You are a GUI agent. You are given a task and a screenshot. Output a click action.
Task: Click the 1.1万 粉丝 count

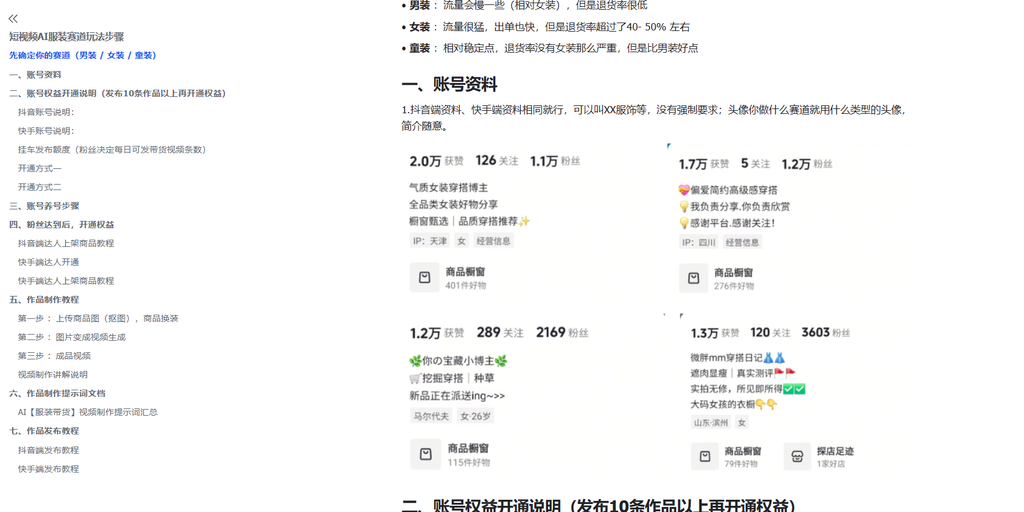(x=555, y=161)
